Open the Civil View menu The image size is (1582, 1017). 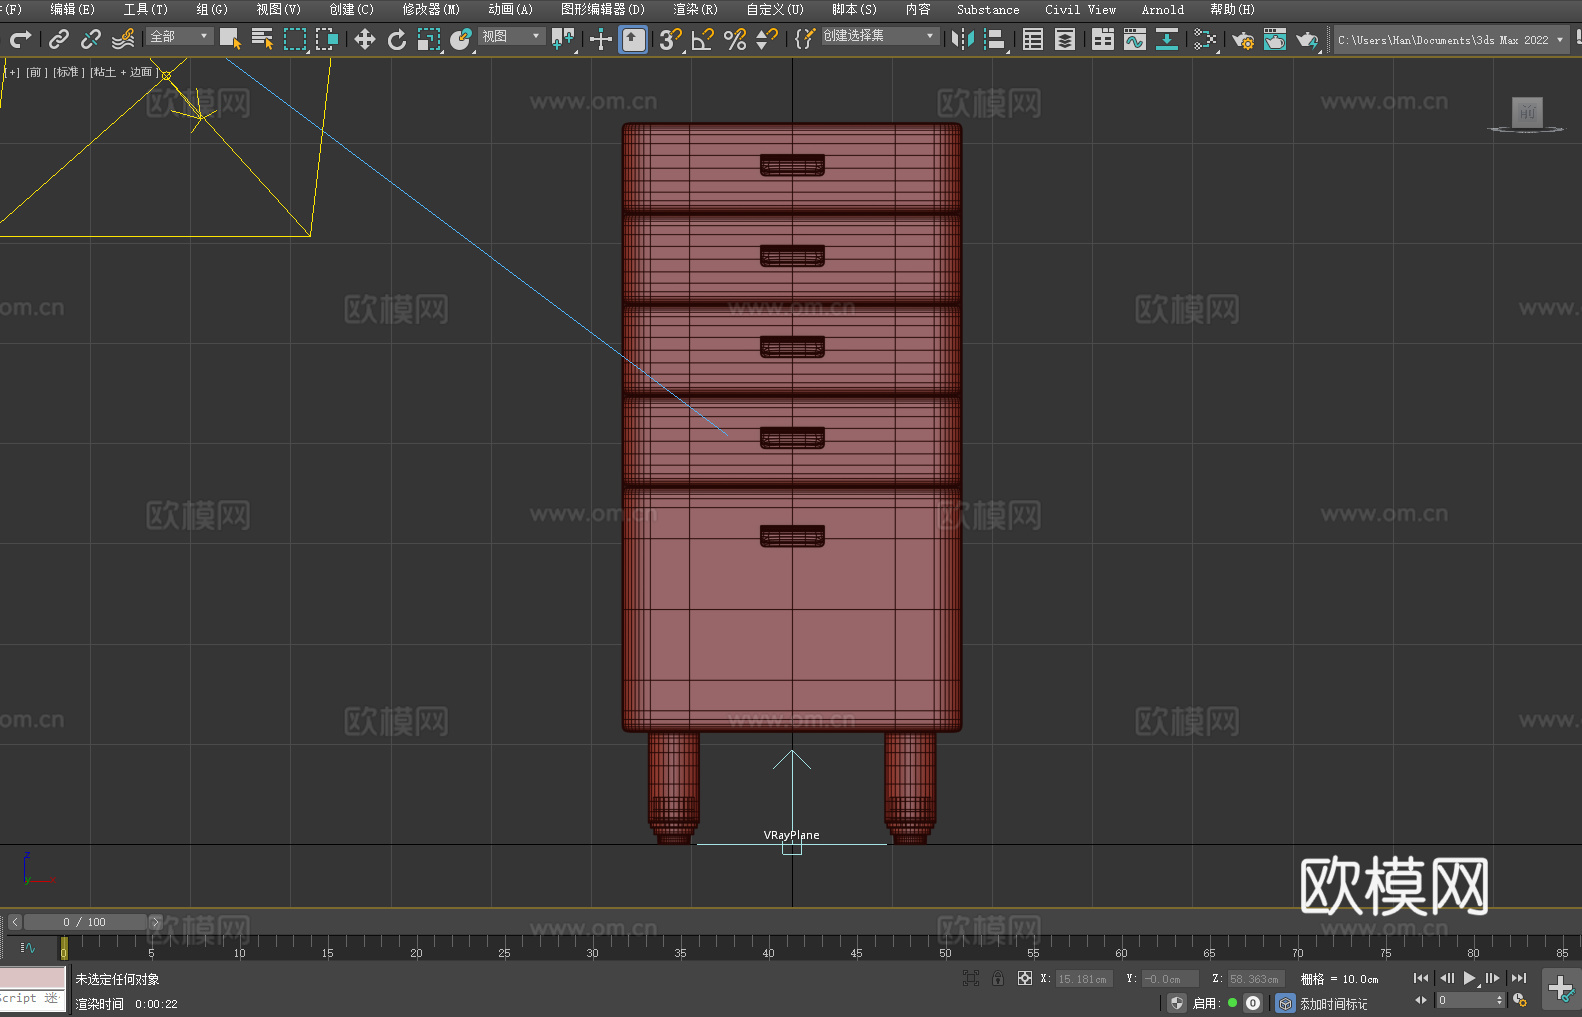(x=1080, y=9)
